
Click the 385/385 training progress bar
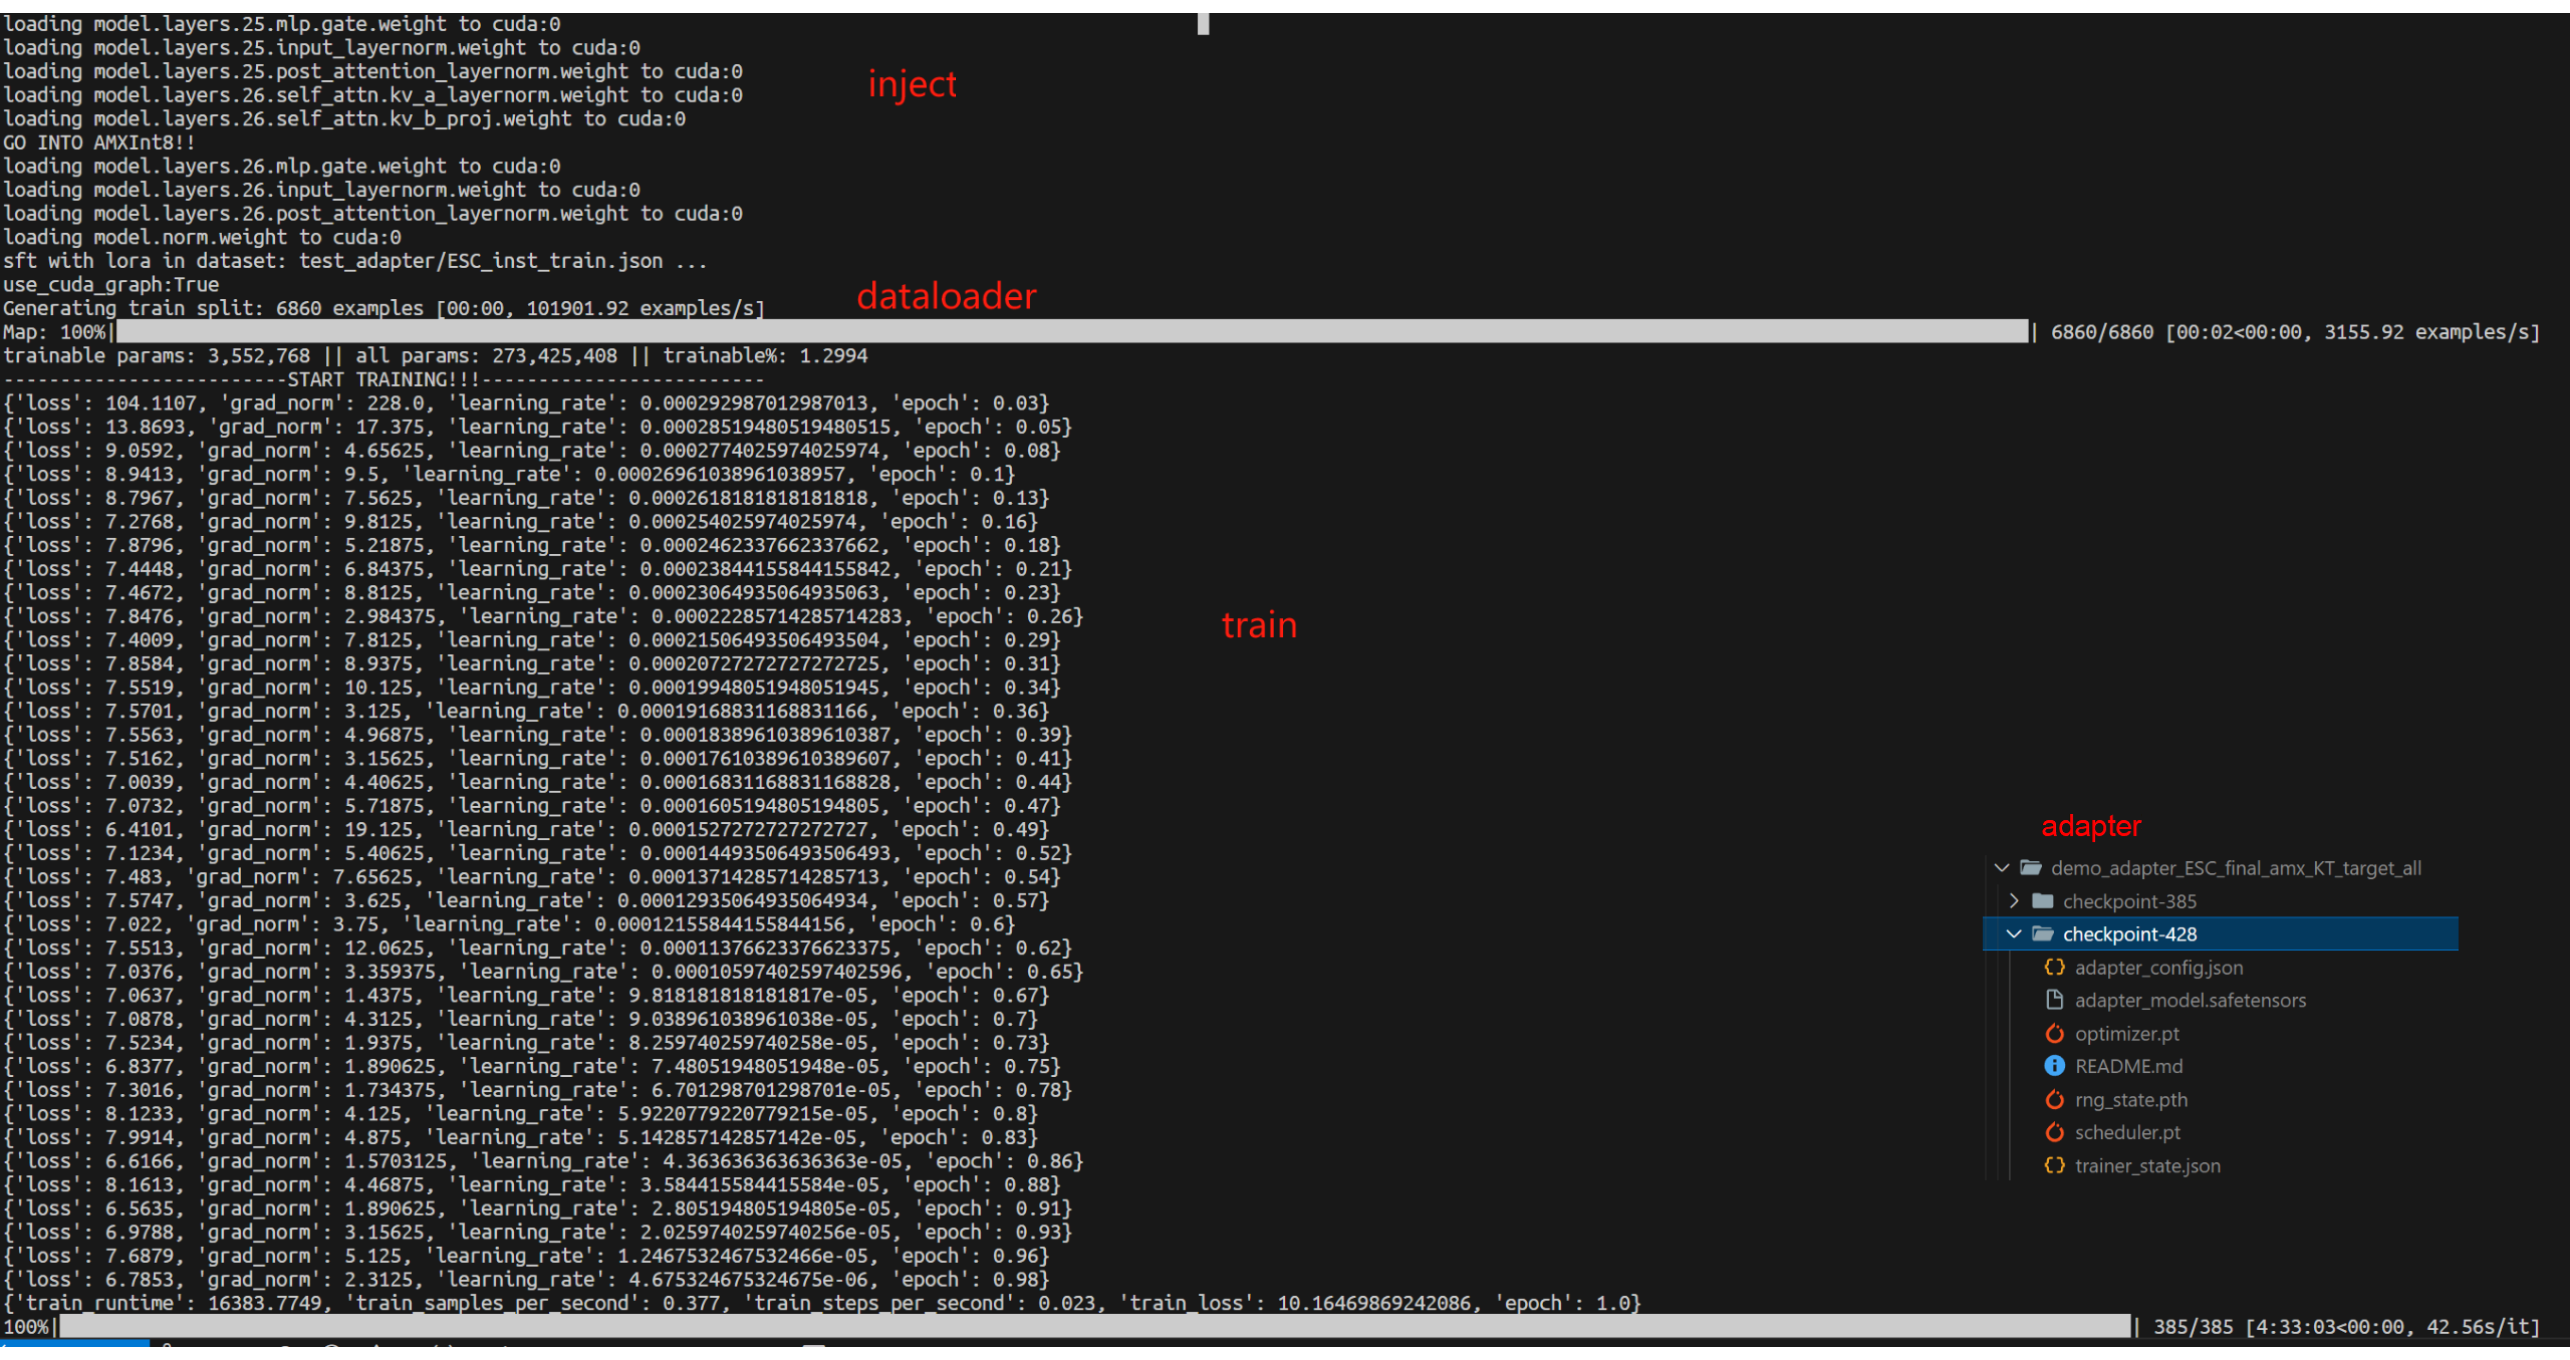coord(1095,1326)
